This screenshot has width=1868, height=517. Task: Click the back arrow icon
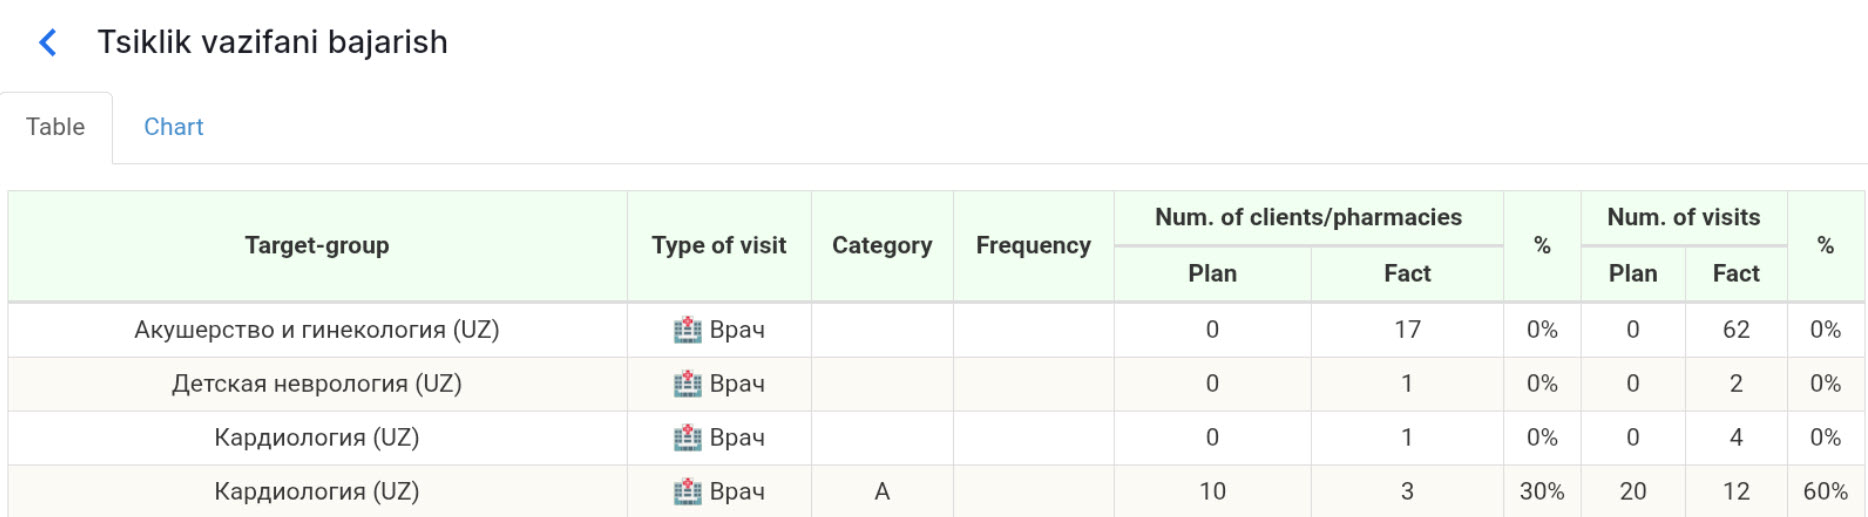tap(47, 43)
